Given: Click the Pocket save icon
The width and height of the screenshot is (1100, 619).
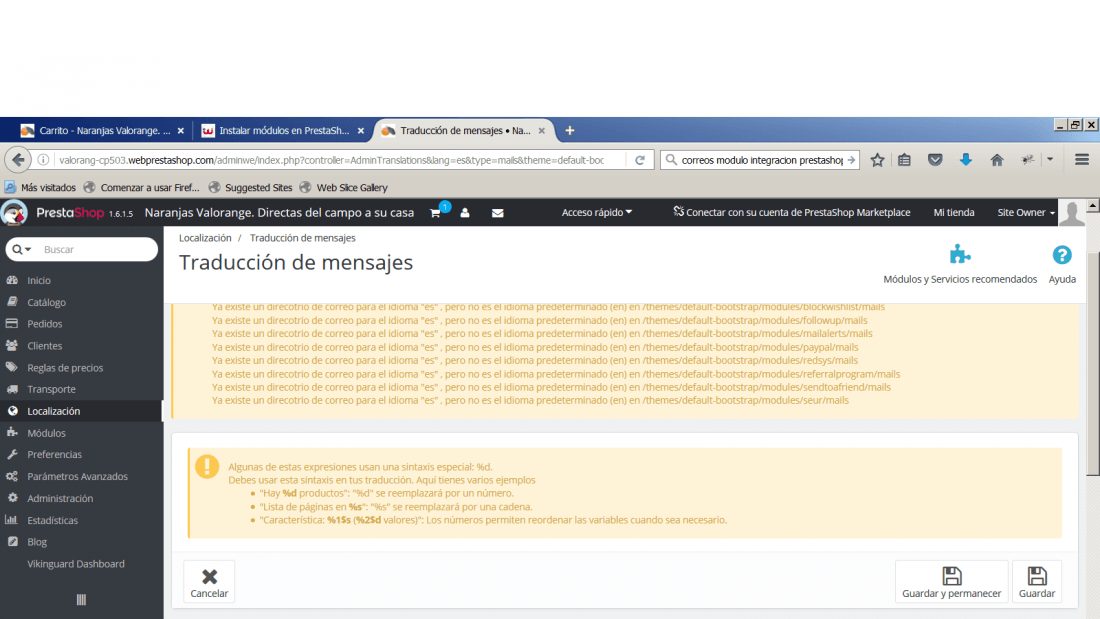Looking at the screenshot, I should (x=934, y=160).
